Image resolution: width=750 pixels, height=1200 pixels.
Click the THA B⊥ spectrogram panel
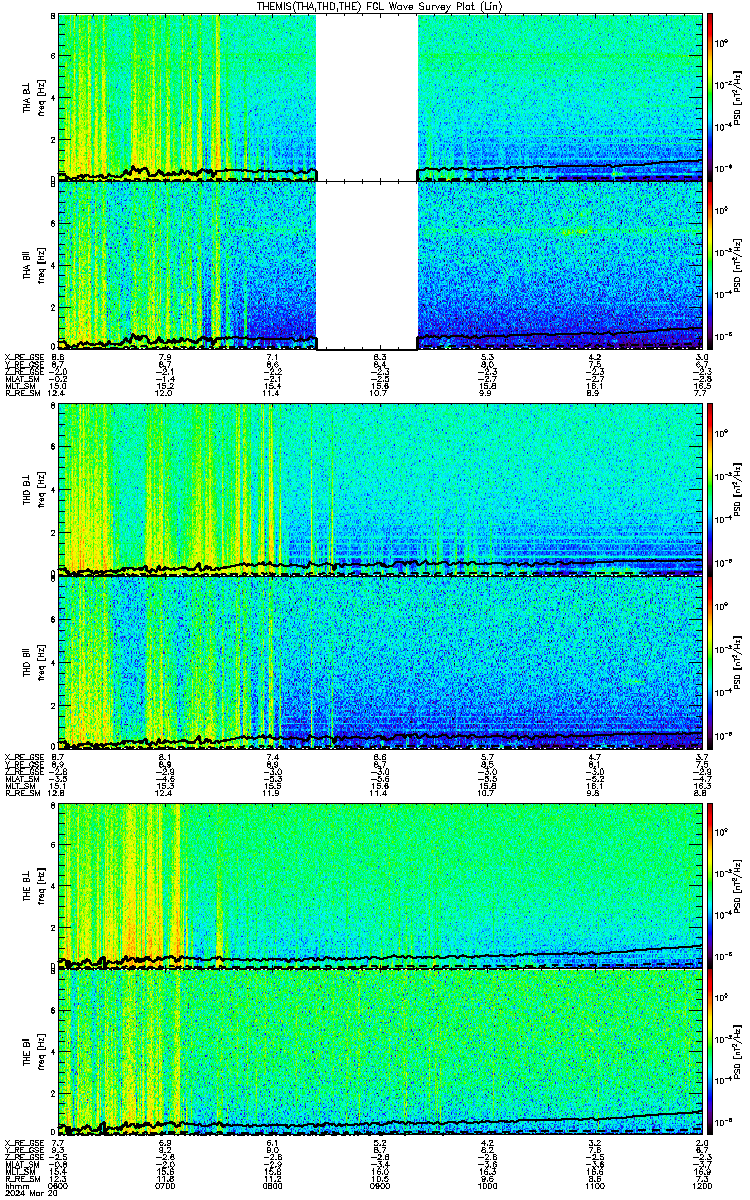point(380,96)
